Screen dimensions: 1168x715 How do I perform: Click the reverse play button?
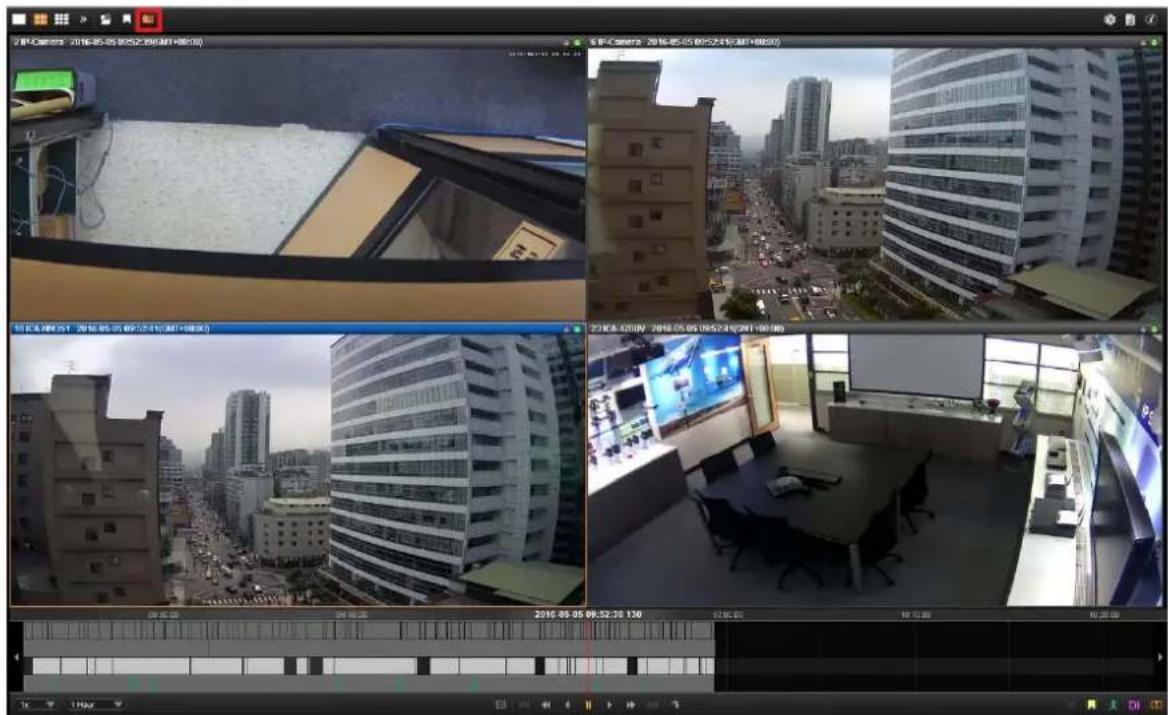[x=568, y=705]
